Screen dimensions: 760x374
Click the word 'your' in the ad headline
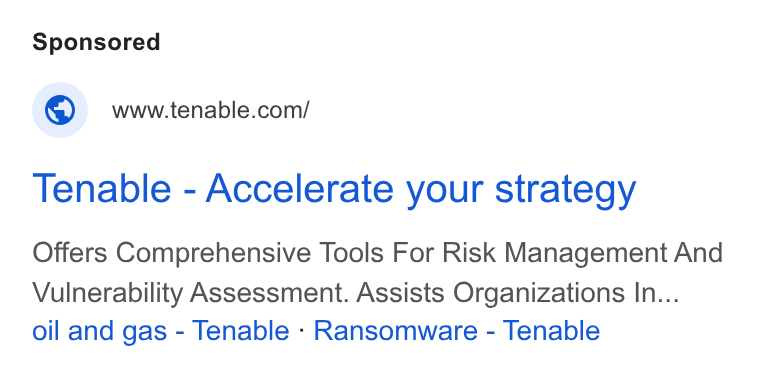(x=444, y=191)
